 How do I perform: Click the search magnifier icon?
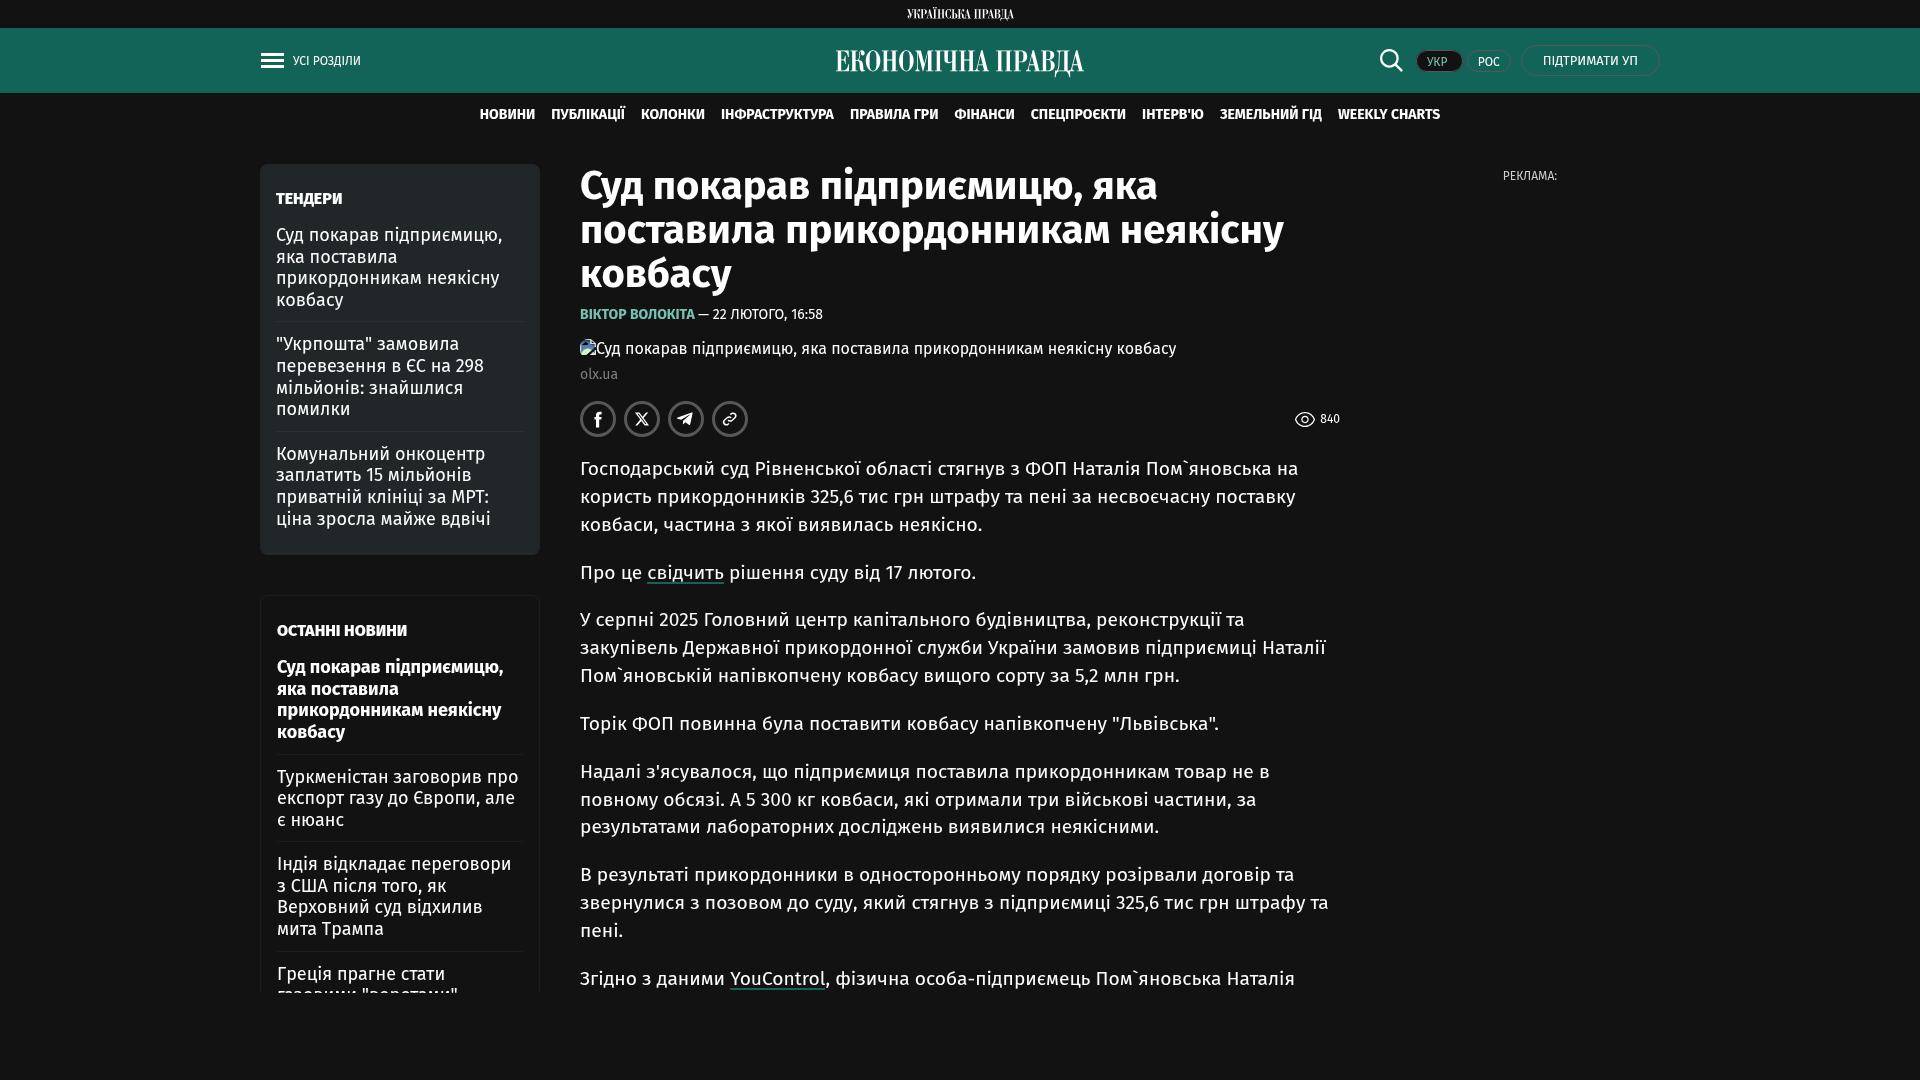[1391, 61]
